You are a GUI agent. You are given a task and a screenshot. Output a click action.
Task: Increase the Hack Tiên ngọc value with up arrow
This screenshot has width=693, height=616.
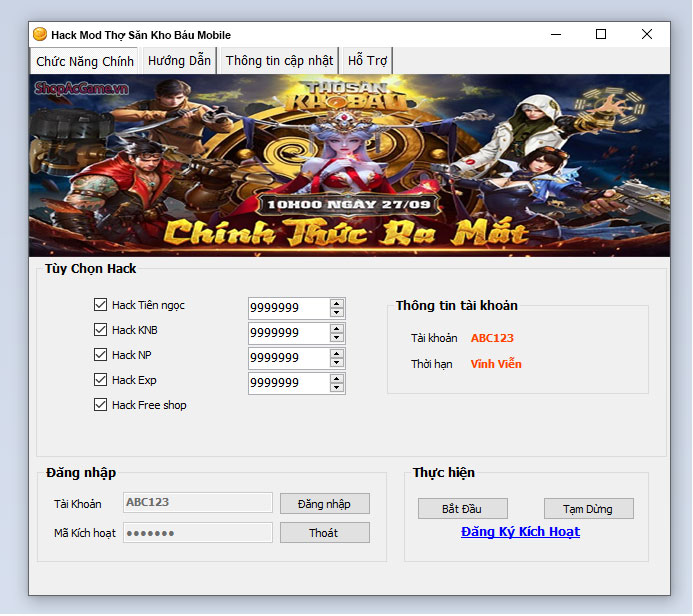click(x=337, y=303)
